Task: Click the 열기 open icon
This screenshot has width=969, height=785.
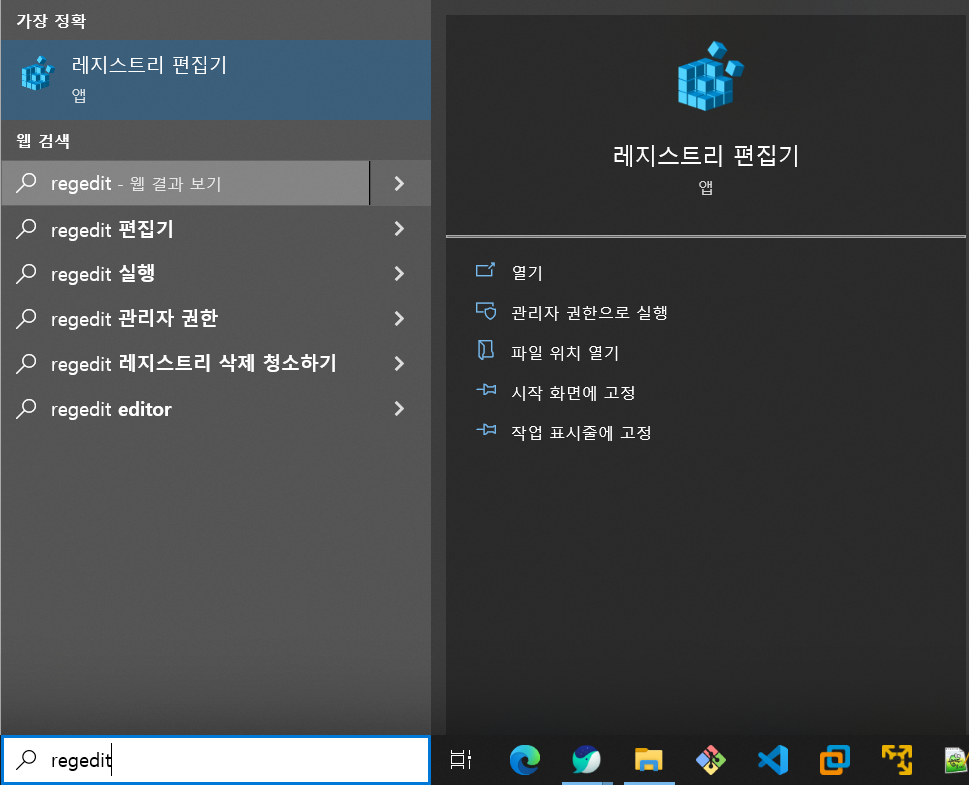Action: tap(485, 270)
